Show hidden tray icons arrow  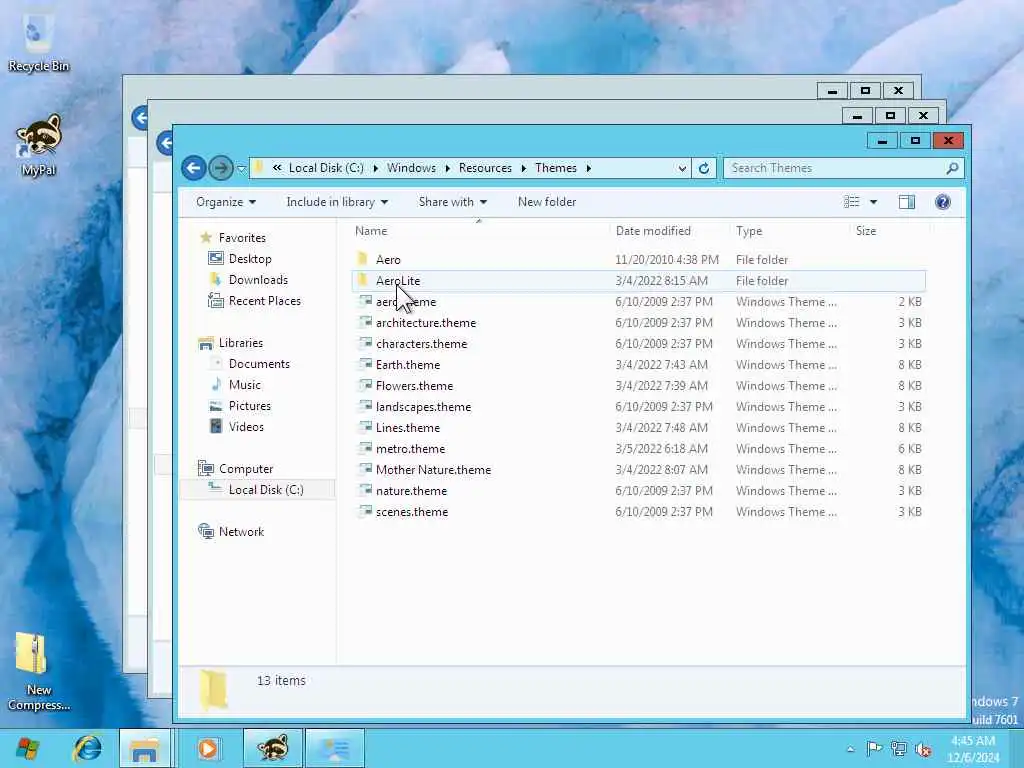850,749
